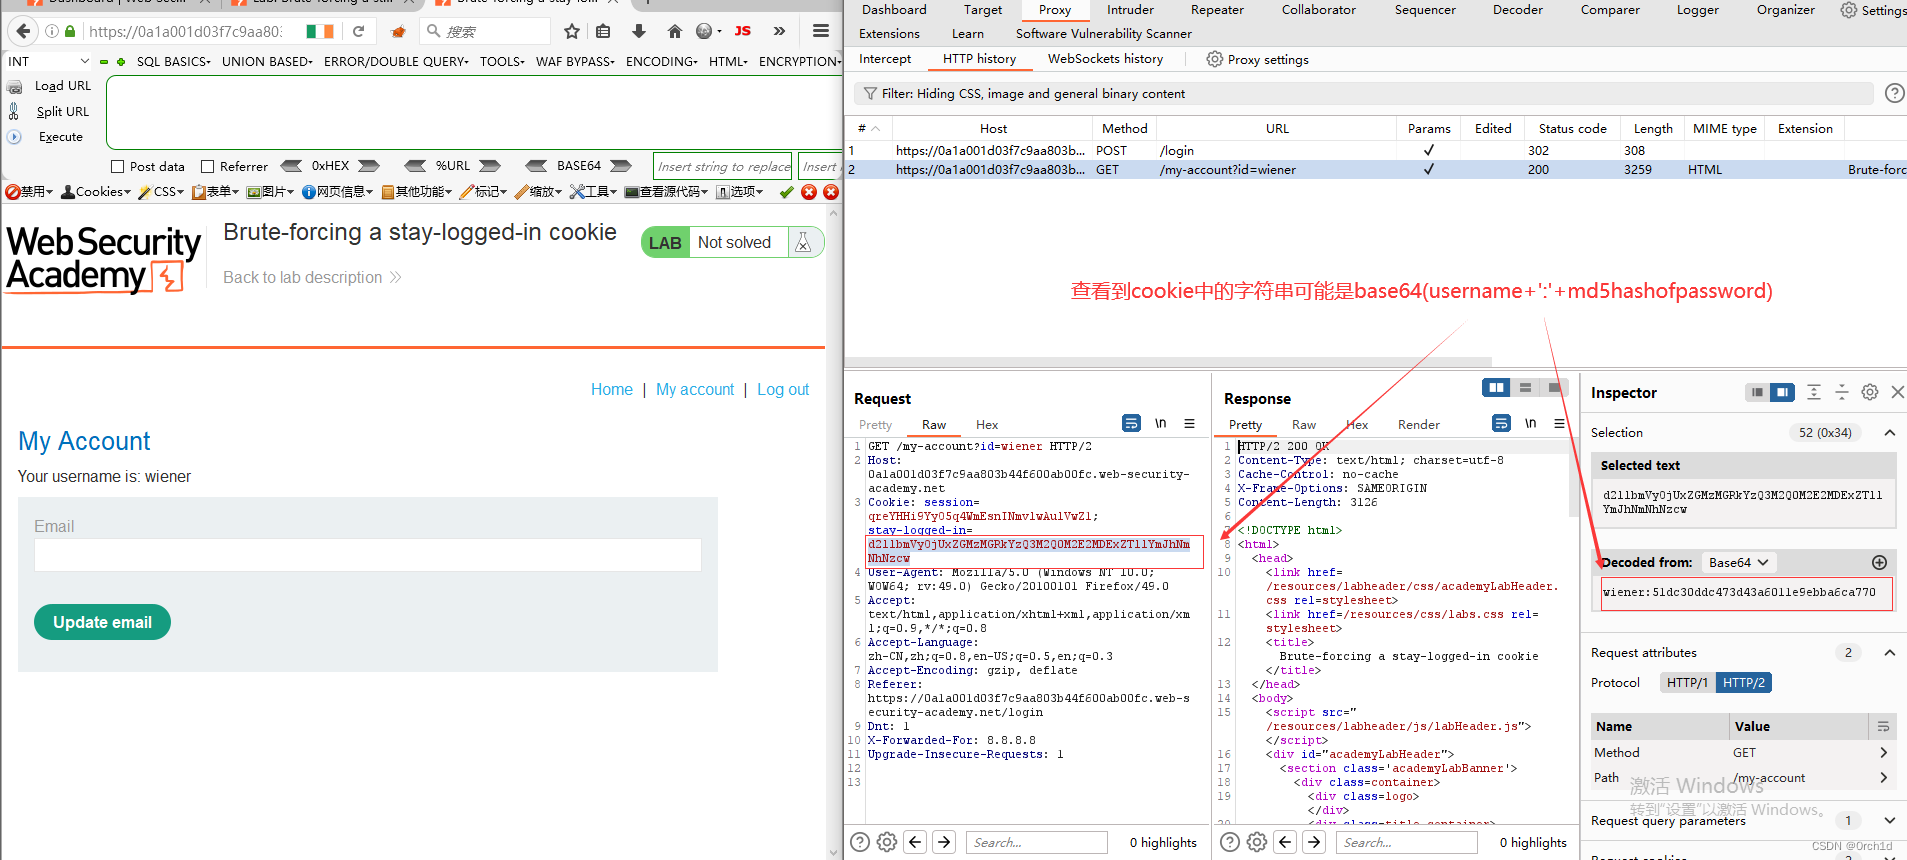
Task: Open the UNION BASED dropdown menu
Action: point(267,62)
